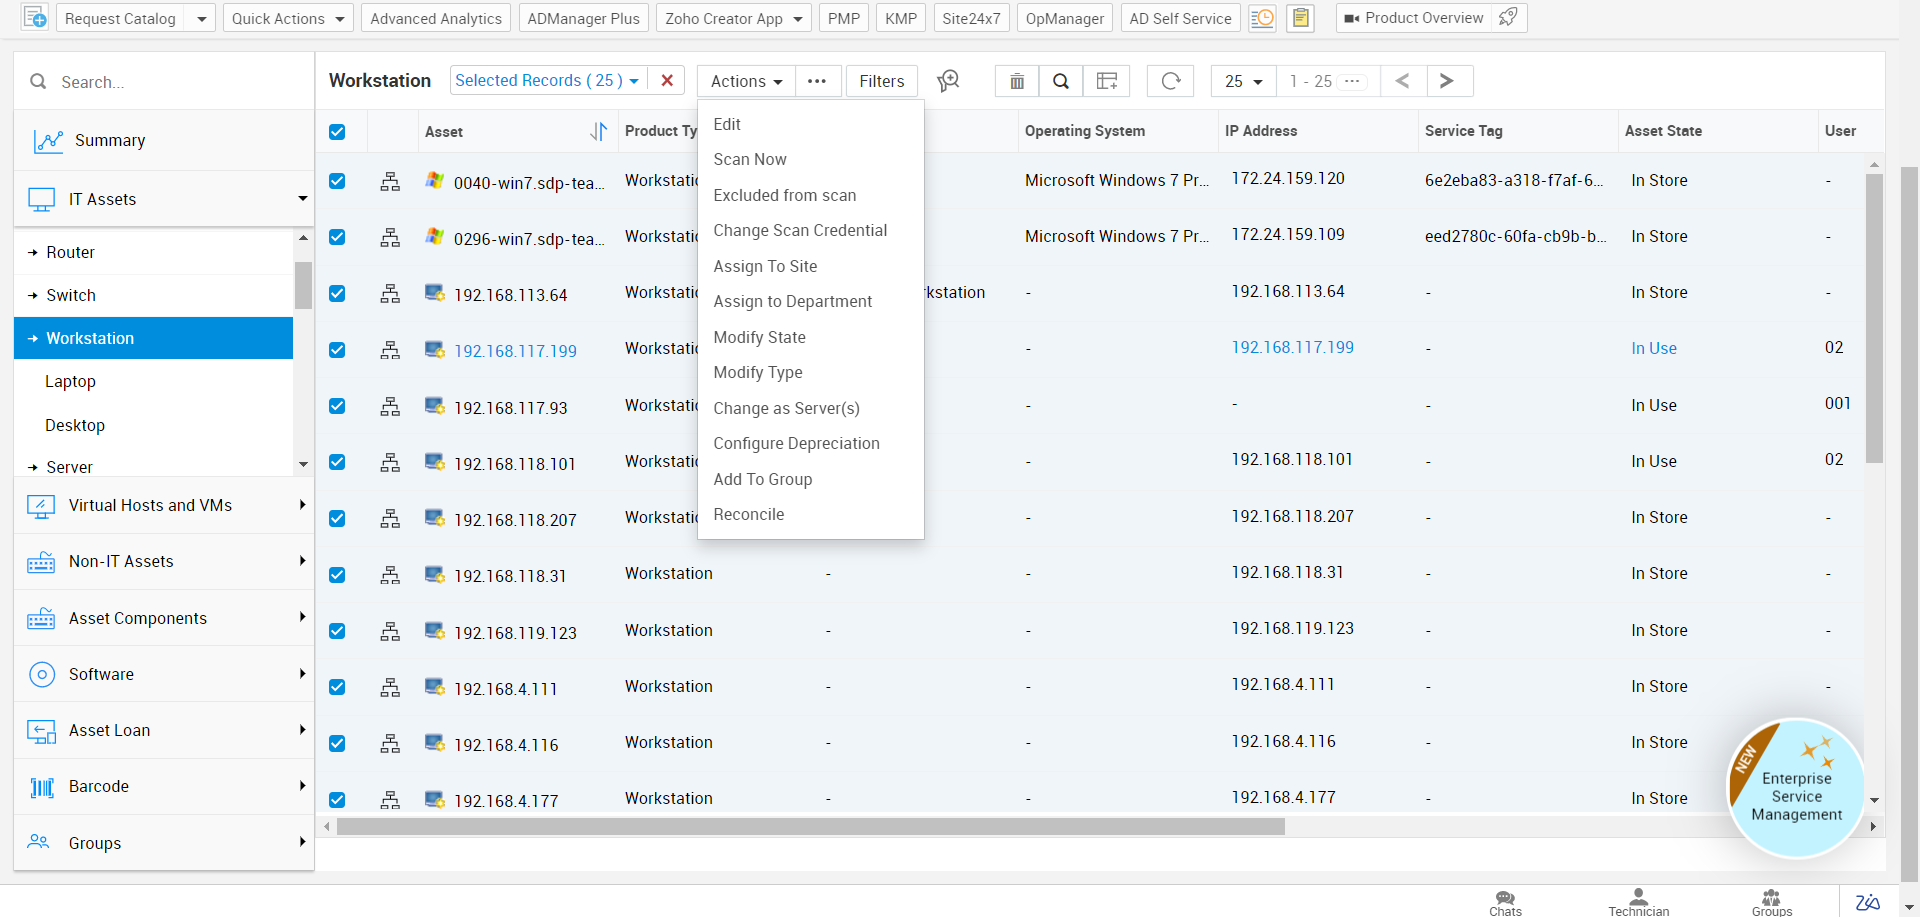Click the horizontal table scrollbar

811,827
